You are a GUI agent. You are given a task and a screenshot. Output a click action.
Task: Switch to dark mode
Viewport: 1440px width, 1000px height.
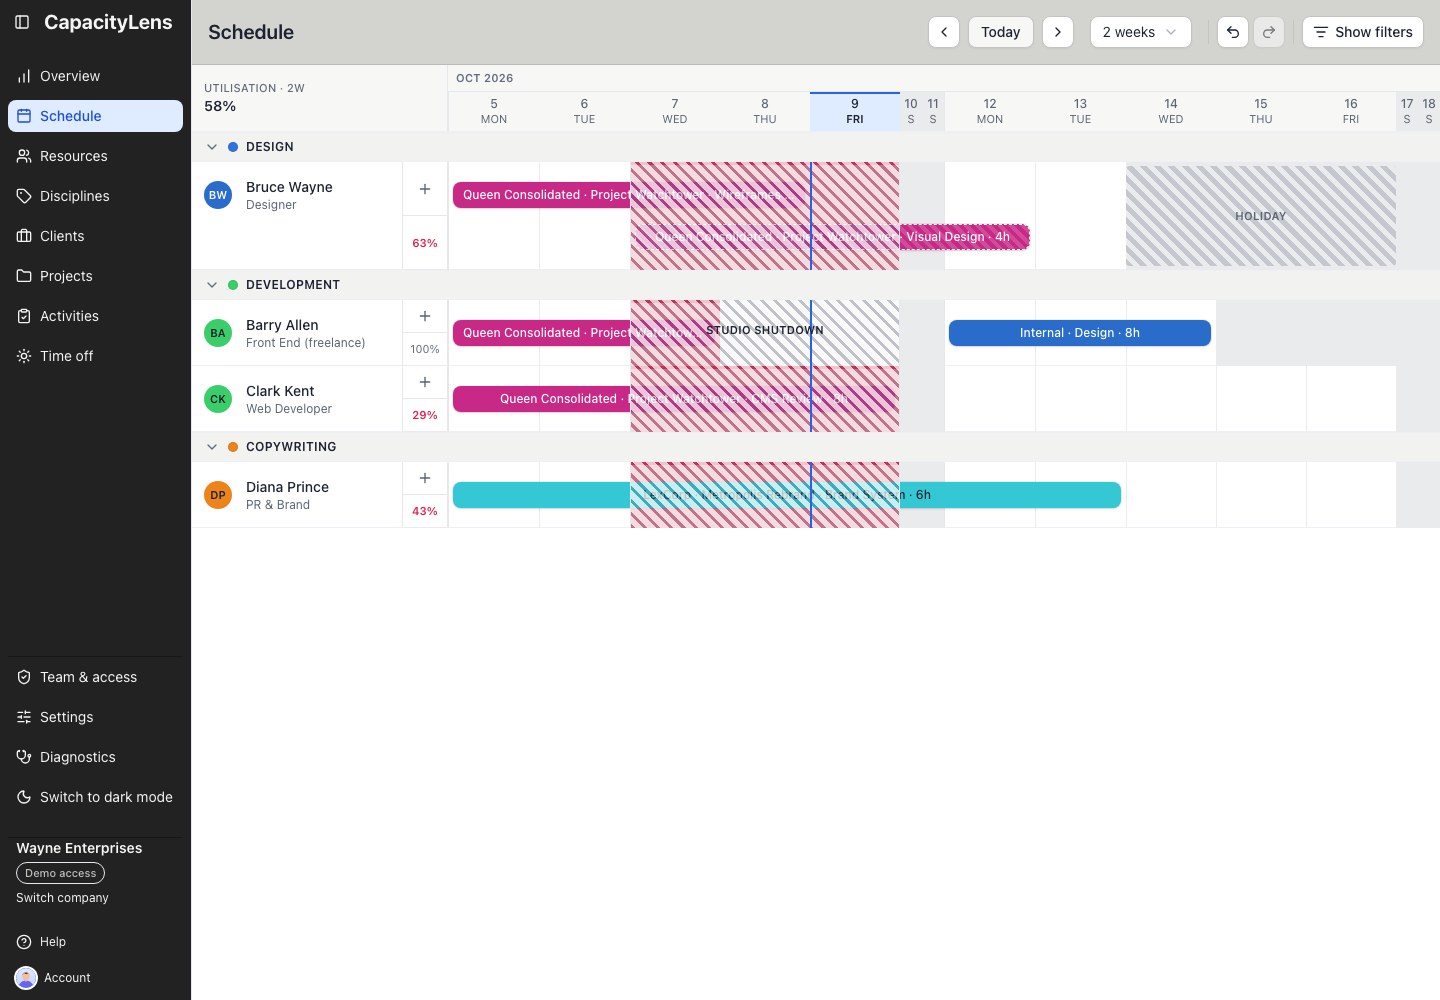(x=95, y=797)
